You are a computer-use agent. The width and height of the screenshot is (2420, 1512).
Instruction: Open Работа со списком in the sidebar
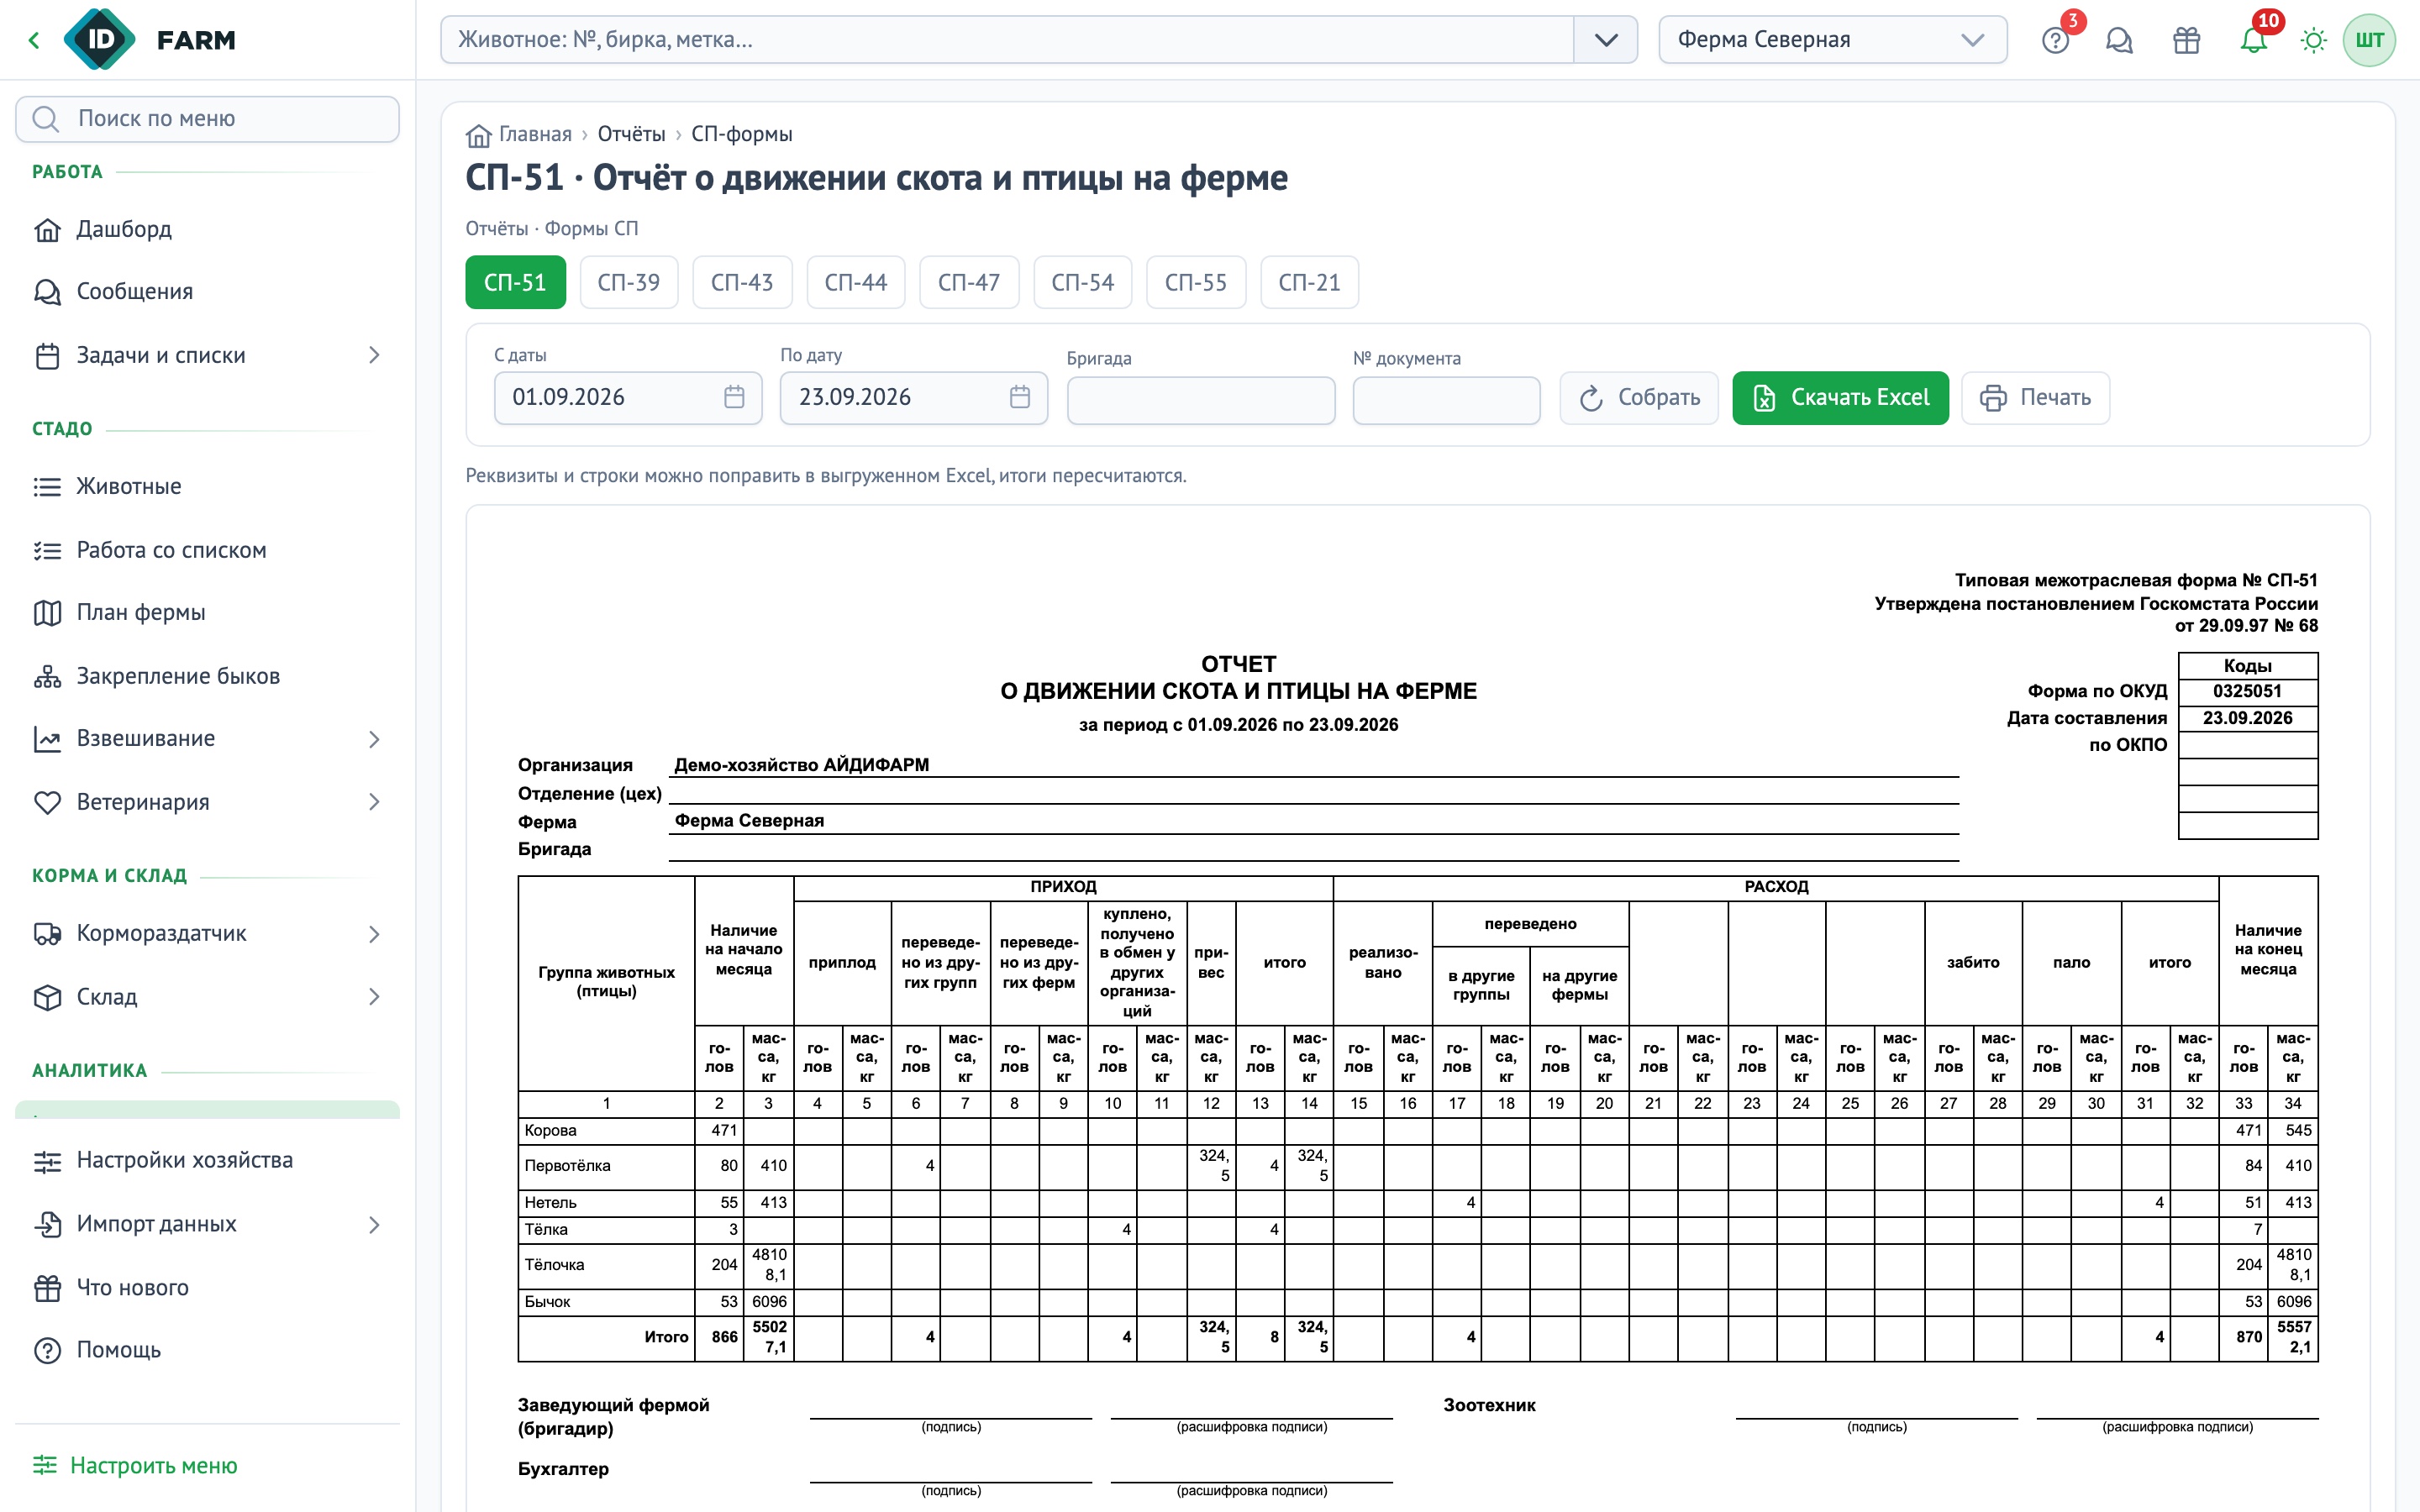coord(207,550)
